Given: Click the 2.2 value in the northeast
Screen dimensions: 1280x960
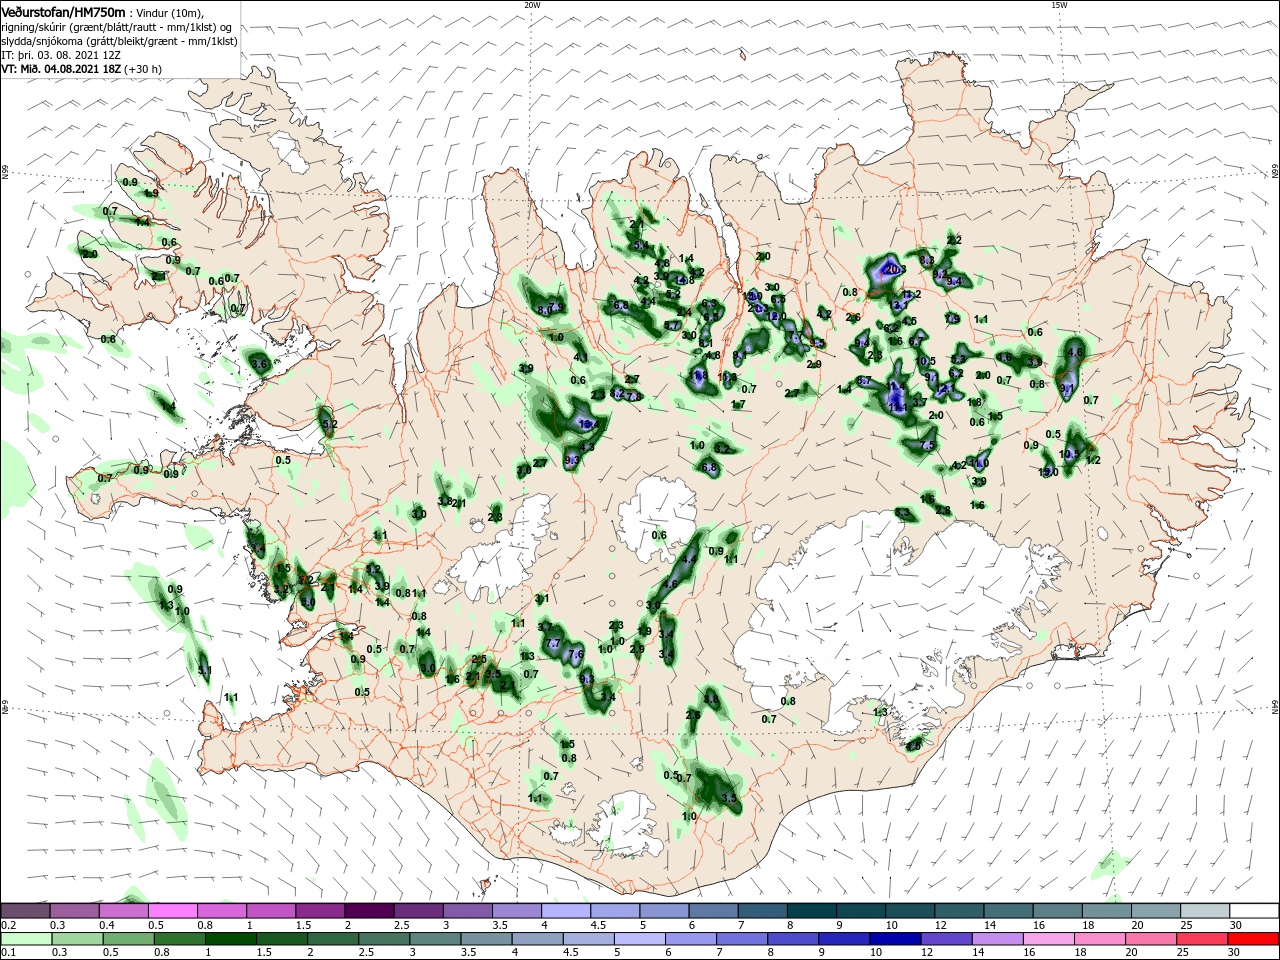Looking at the screenshot, I should [953, 240].
